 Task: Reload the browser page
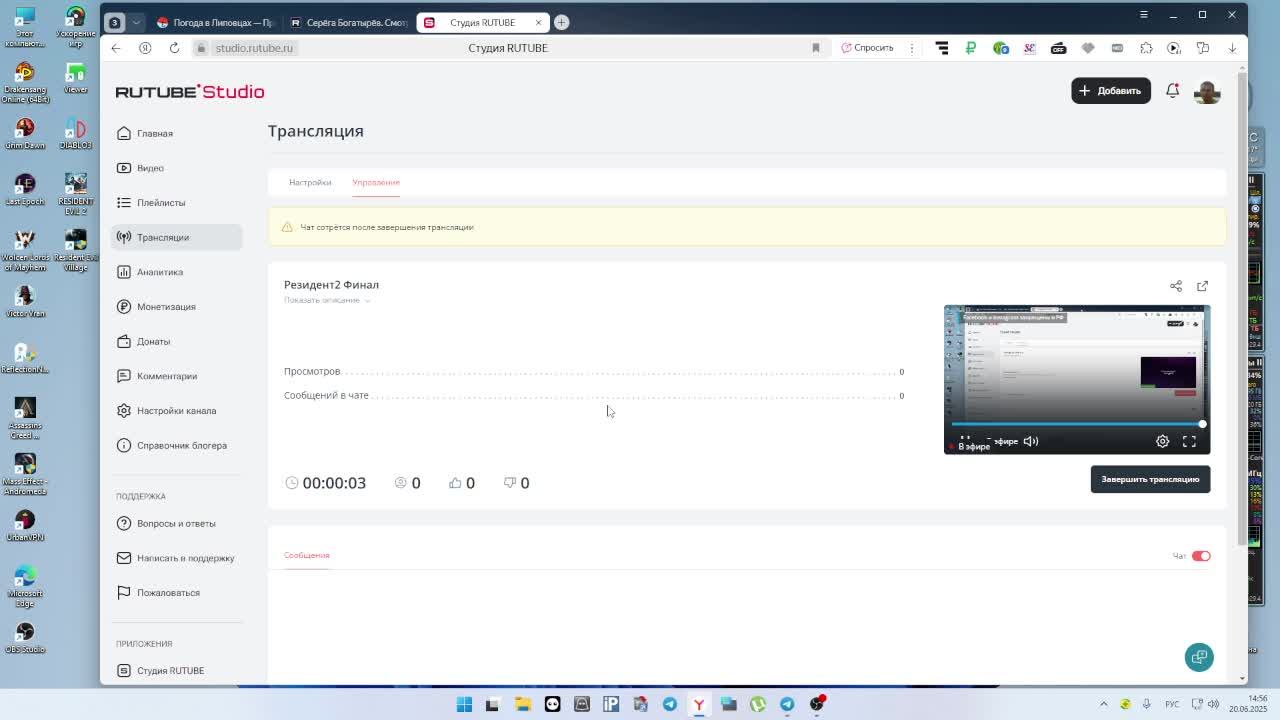pyautogui.click(x=174, y=48)
